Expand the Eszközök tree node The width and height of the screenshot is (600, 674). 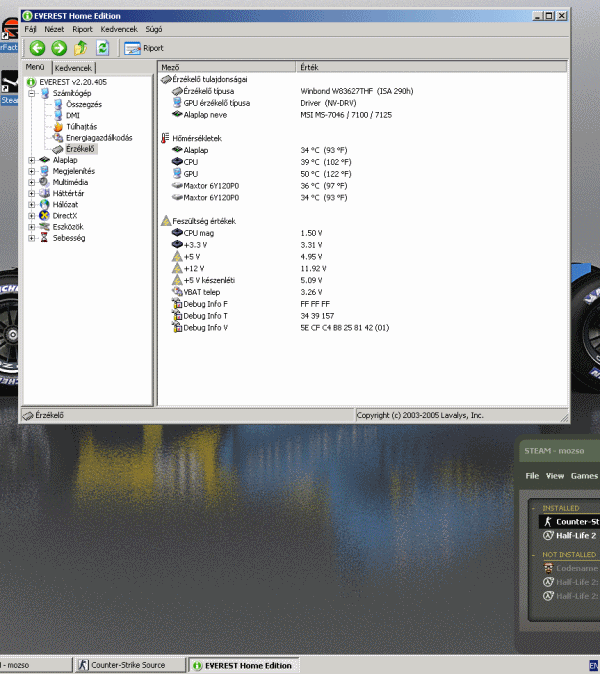tap(31, 227)
